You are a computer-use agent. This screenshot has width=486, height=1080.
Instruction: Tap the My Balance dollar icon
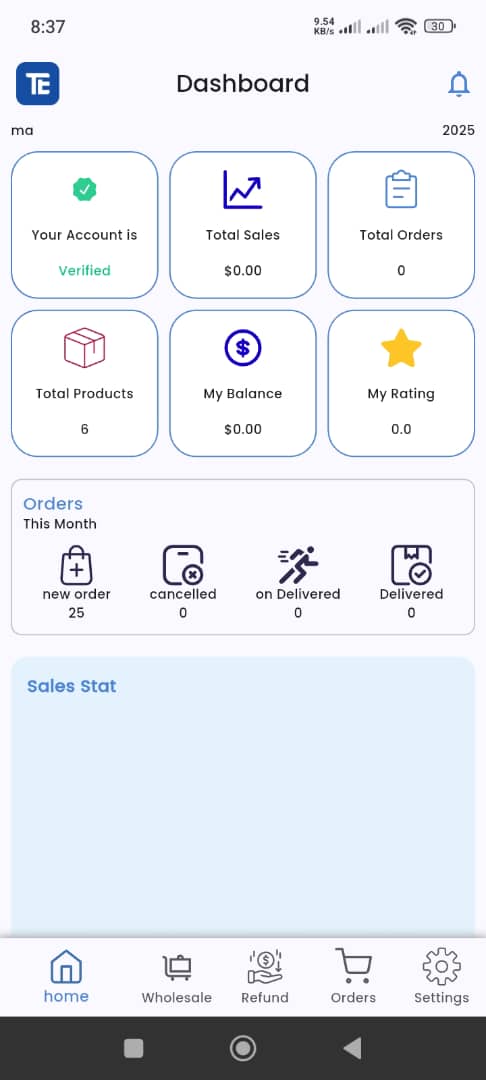click(x=242, y=348)
